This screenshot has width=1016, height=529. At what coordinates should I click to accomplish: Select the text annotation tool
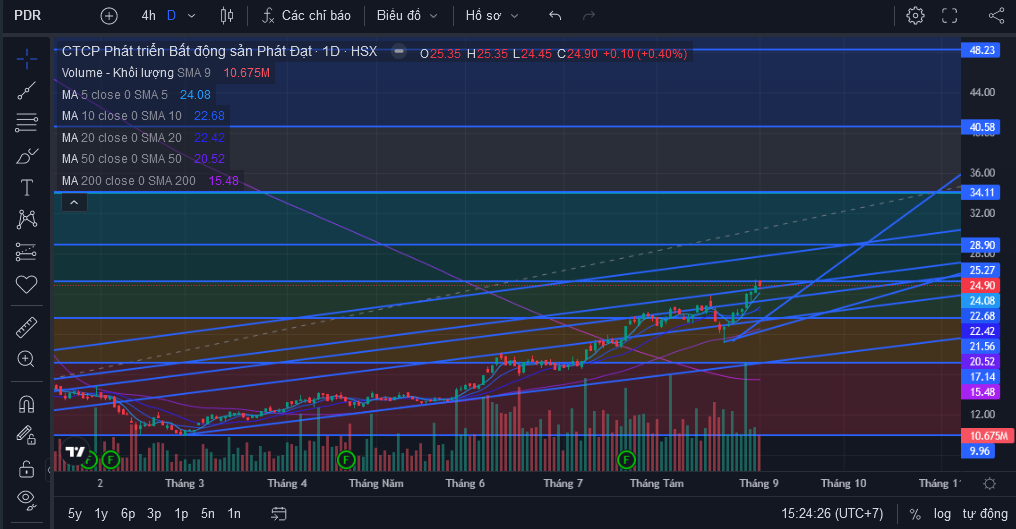tap(27, 187)
